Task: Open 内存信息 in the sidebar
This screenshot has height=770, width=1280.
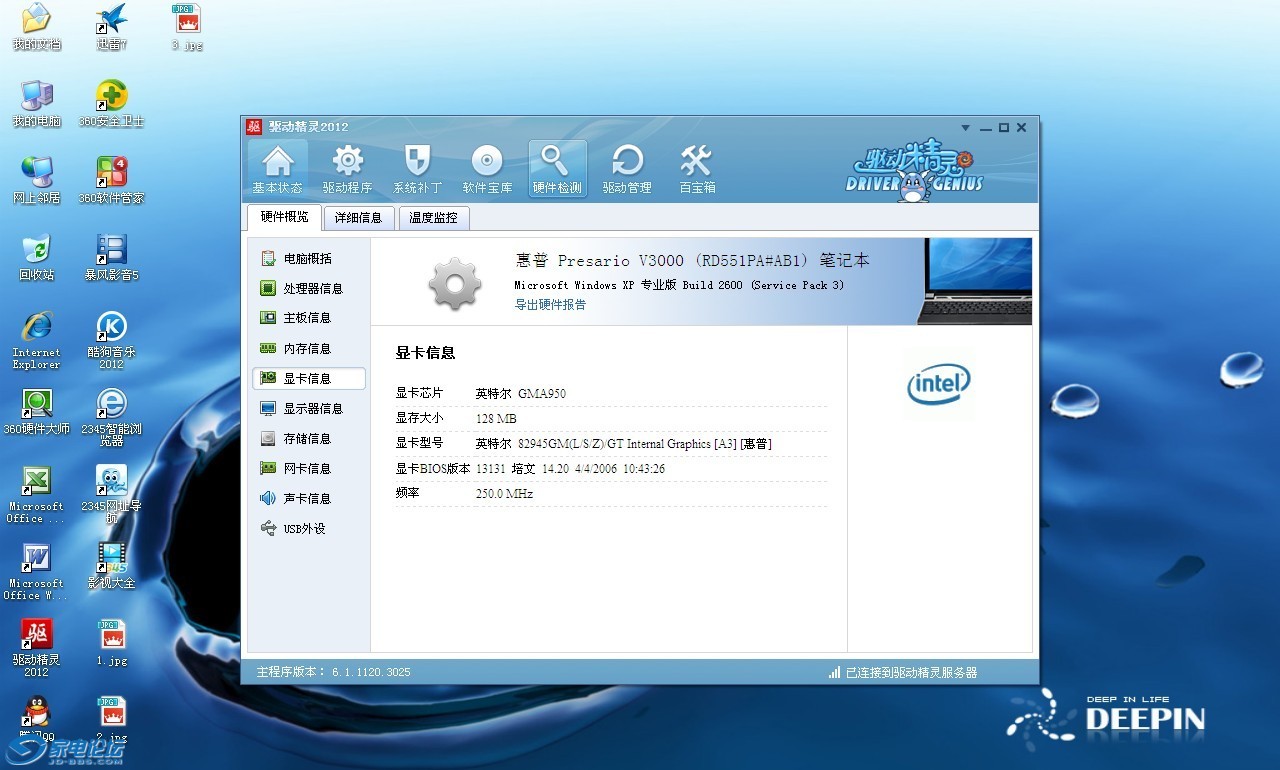Action: (x=306, y=349)
